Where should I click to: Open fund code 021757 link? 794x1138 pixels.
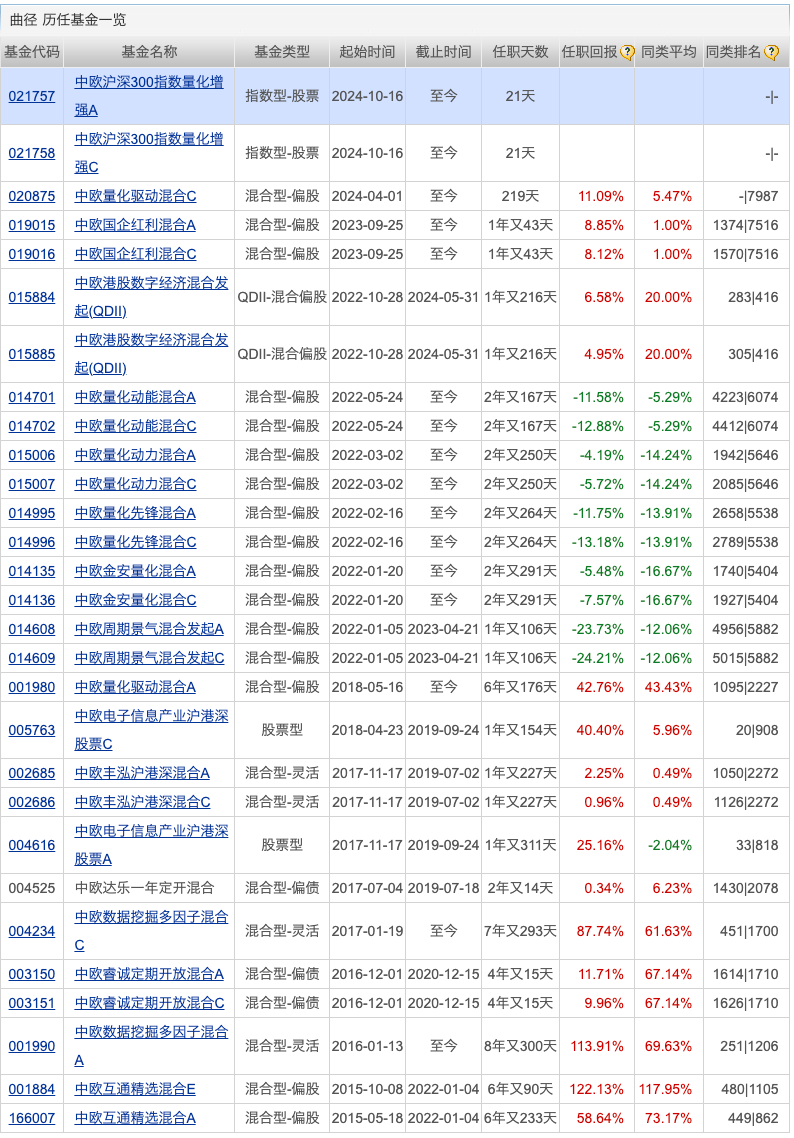(x=31, y=96)
